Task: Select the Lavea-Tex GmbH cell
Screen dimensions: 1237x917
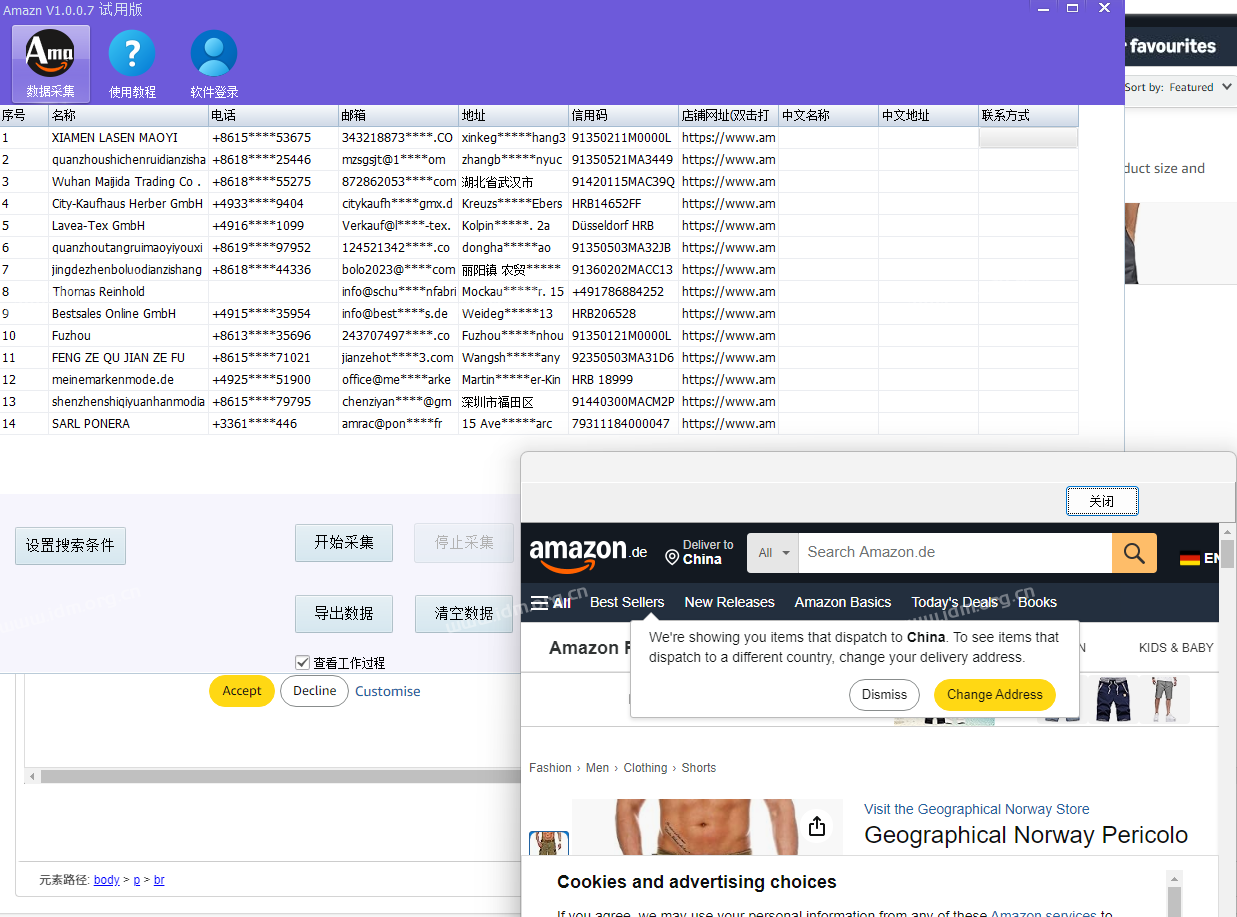Action: 129,225
